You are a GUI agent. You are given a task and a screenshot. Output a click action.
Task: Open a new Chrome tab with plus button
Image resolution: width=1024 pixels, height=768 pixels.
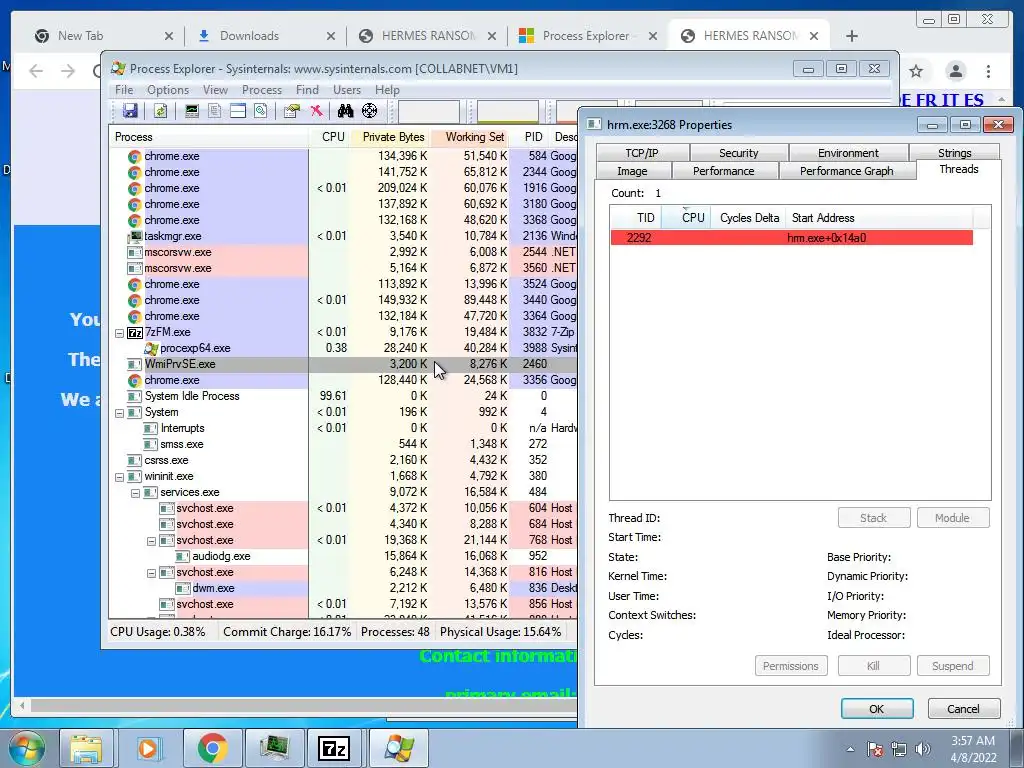[x=852, y=36]
